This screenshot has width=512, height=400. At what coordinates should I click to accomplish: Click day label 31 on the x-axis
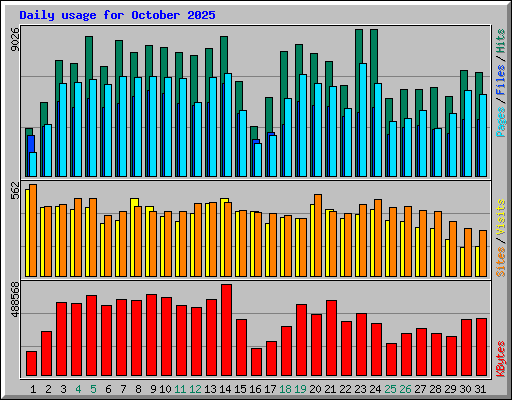click(x=480, y=389)
